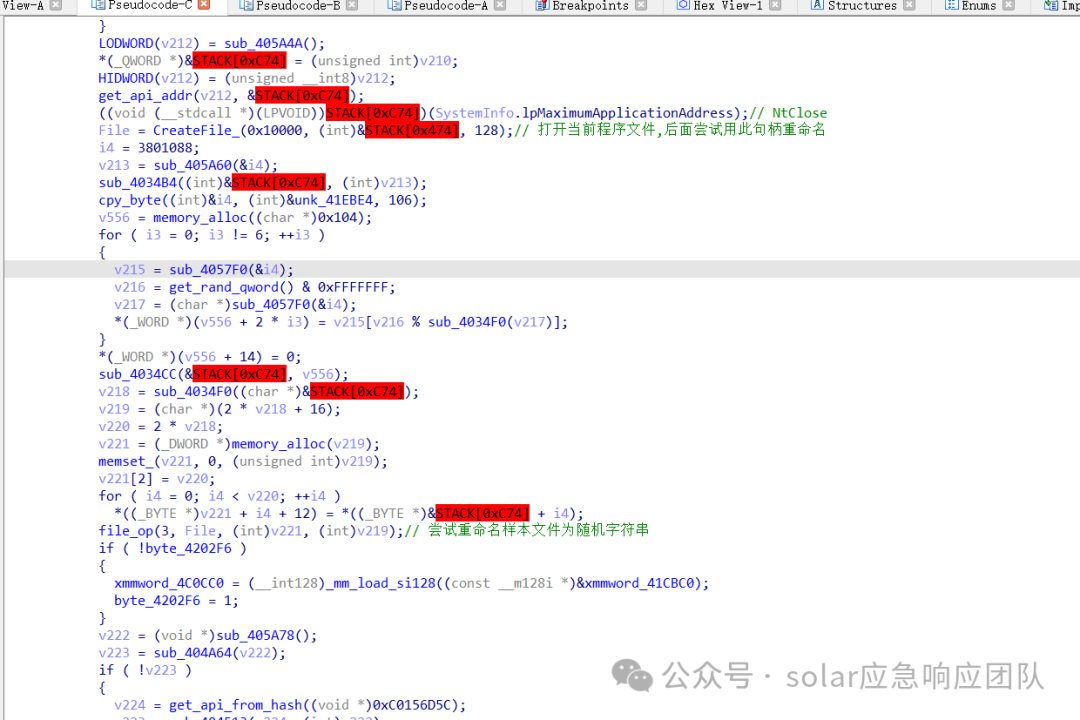This screenshot has width=1080, height=720.
Task: Click sub_4057F0 on the v217 line
Action: point(271,305)
